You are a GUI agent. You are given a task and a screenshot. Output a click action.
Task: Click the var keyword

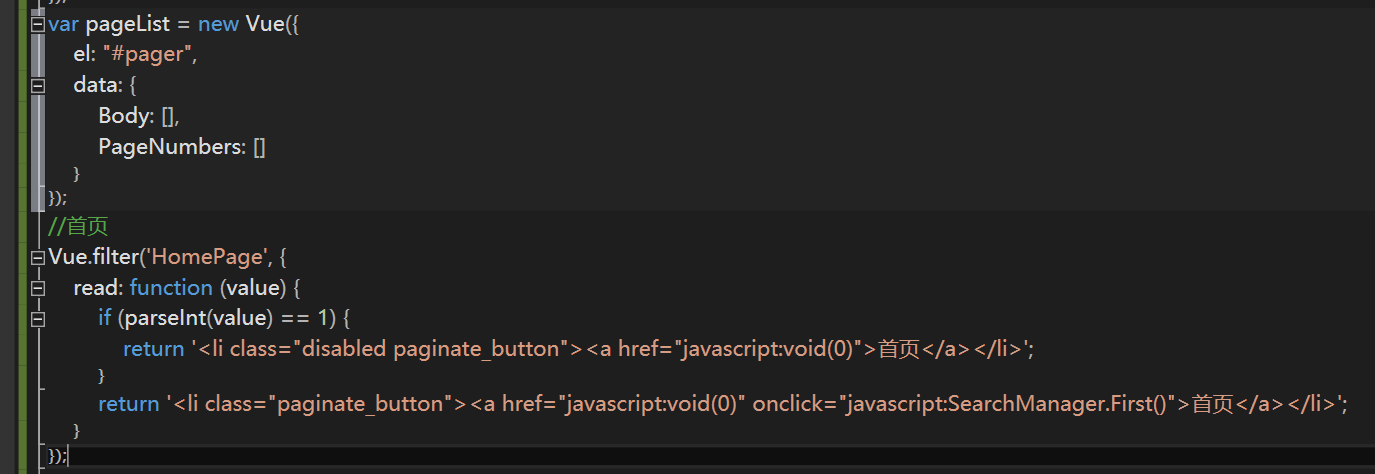tap(64, 24)
